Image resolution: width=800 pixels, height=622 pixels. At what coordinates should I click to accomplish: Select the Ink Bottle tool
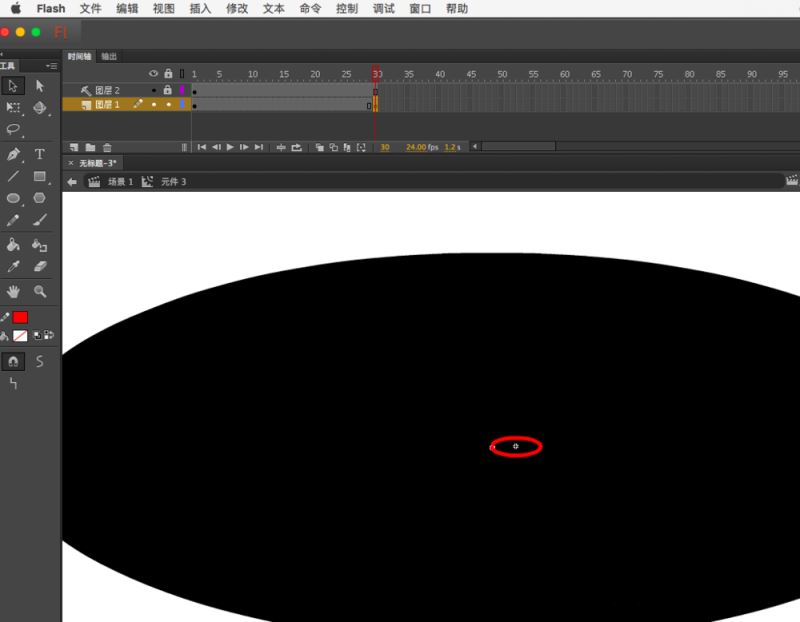click(x=39, y=245)
